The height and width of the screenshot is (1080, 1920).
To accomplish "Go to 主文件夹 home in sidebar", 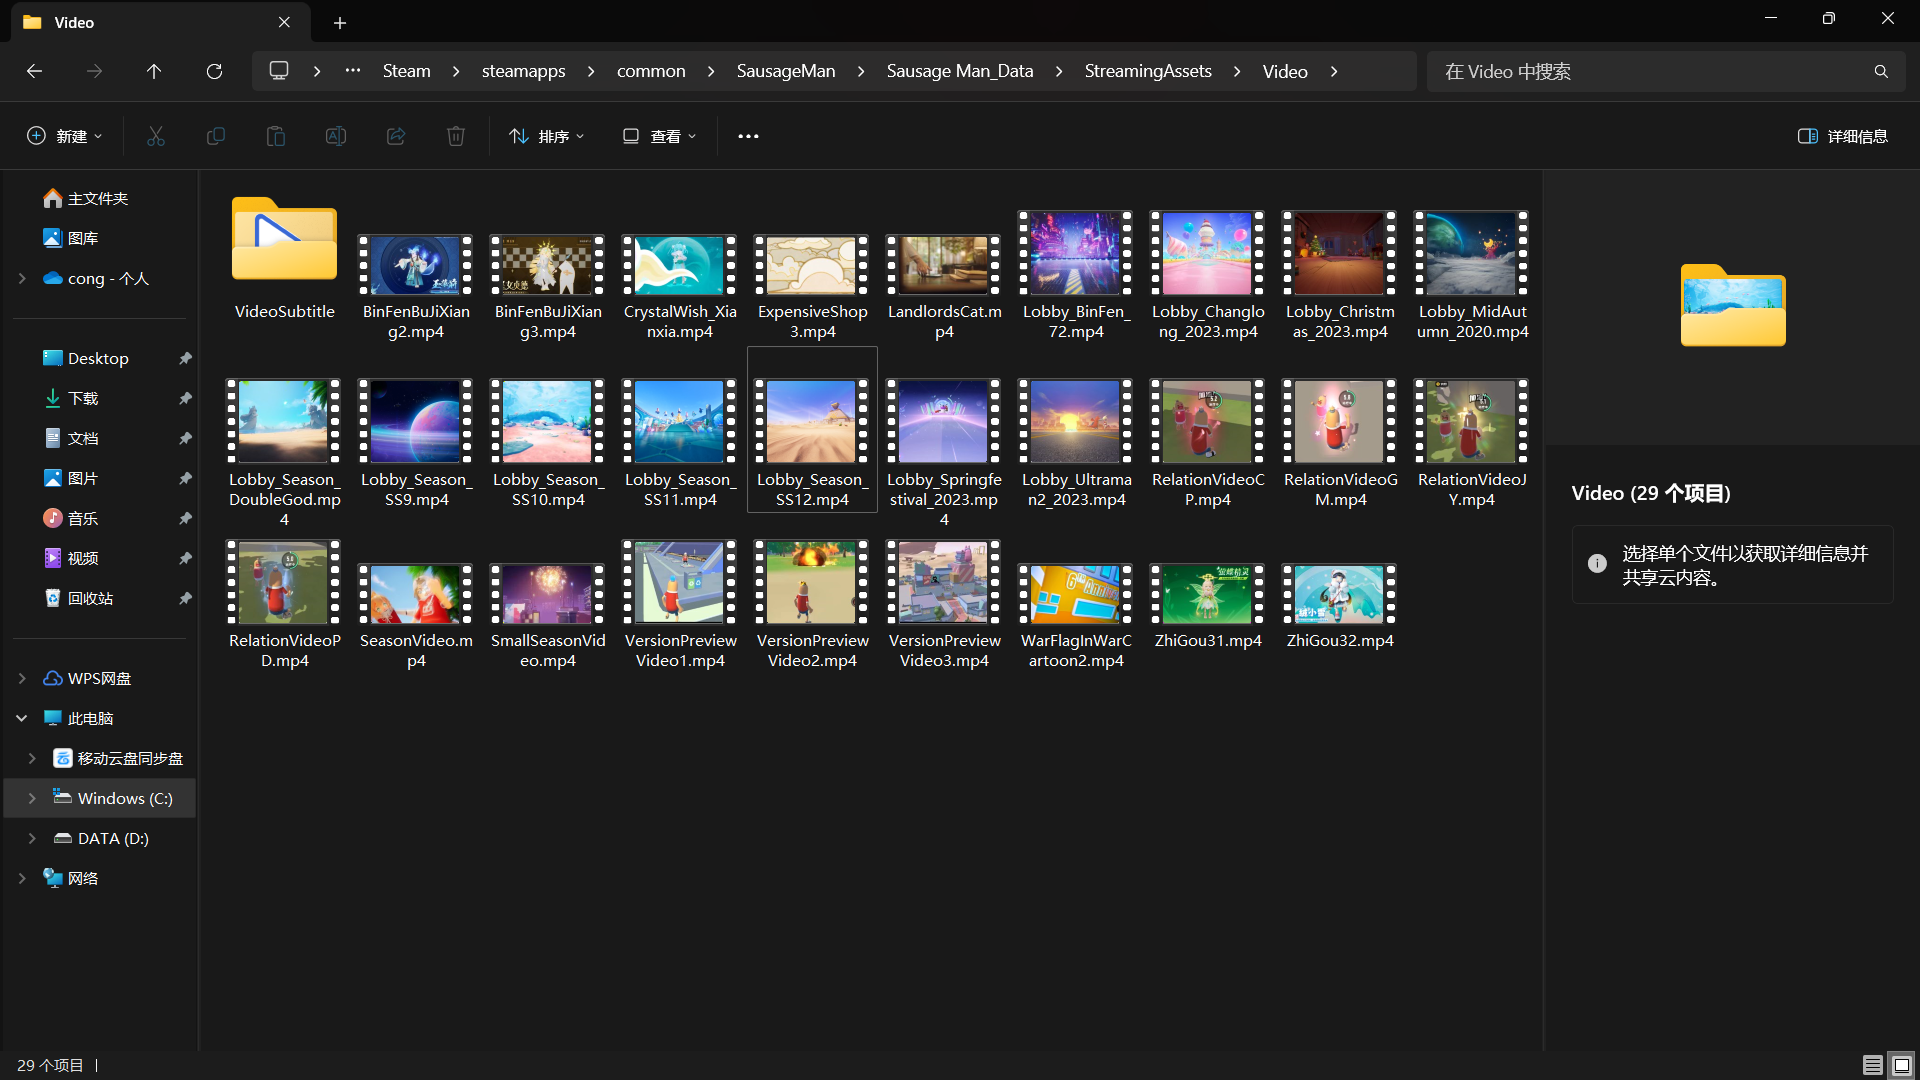I will click(x=97, y=198).
